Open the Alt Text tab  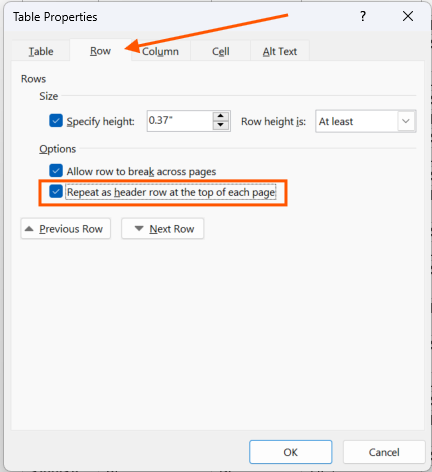(280, 51)
